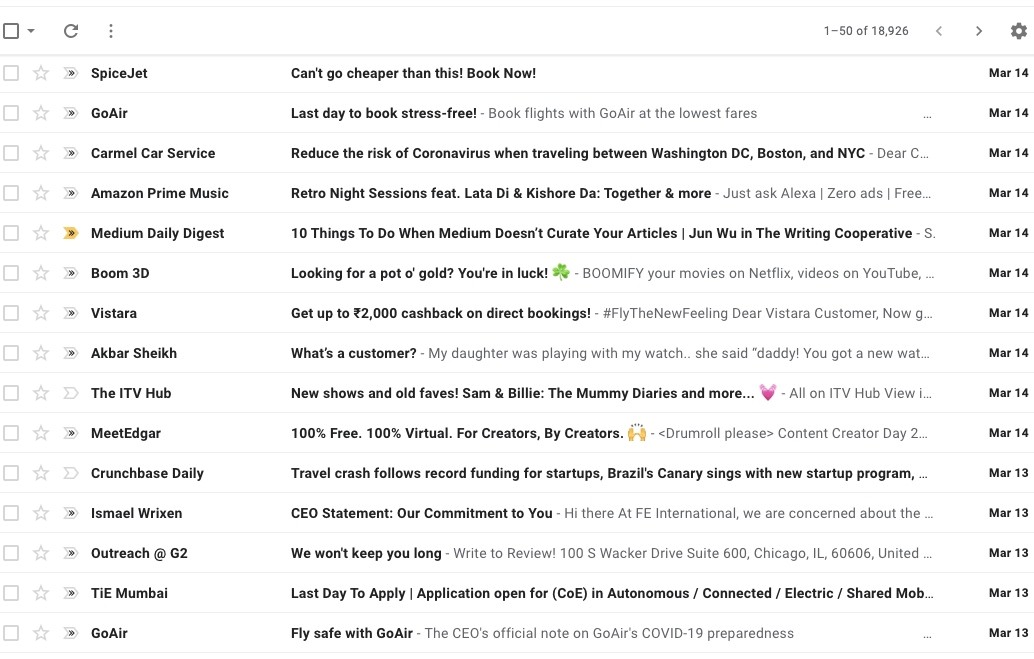The image size is (1034, 659).
Task: Star the TiE Mumbai email
Action: pyautogui.click(x=41, y=593)
